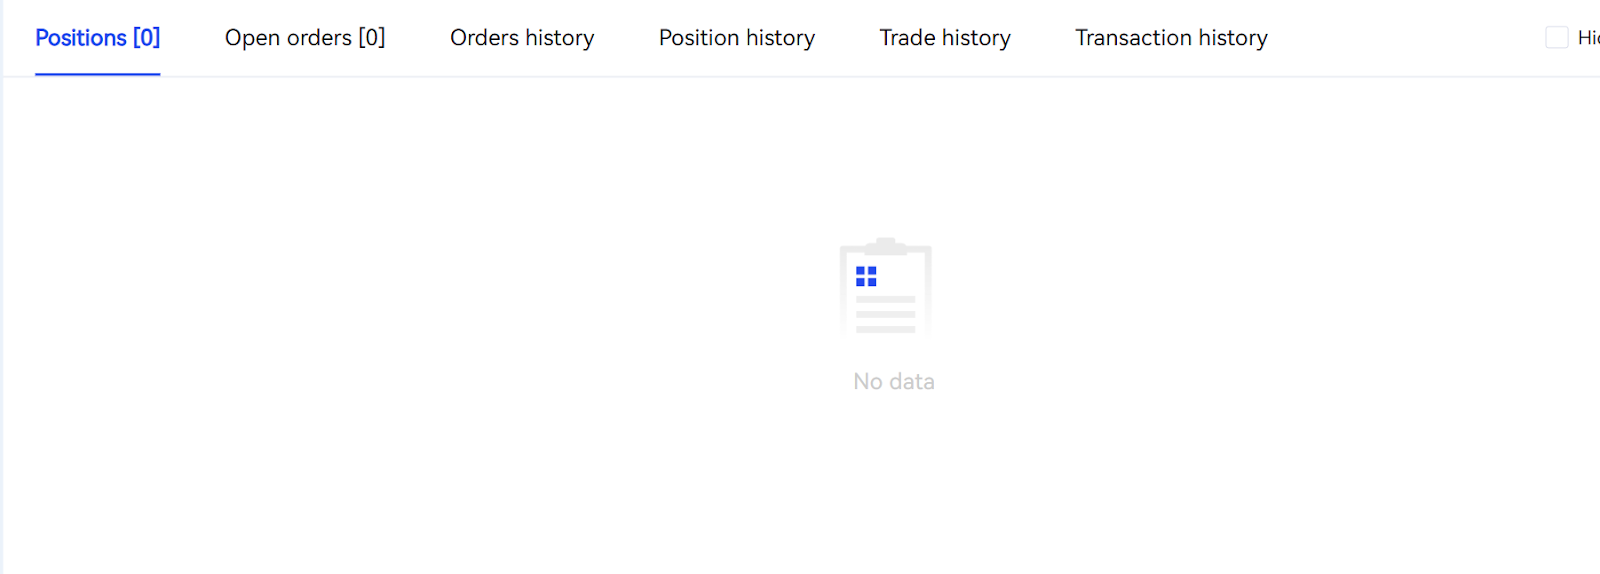
Task: Click the word 'Orders' in Orders history
Action: [x=484, y=38]
